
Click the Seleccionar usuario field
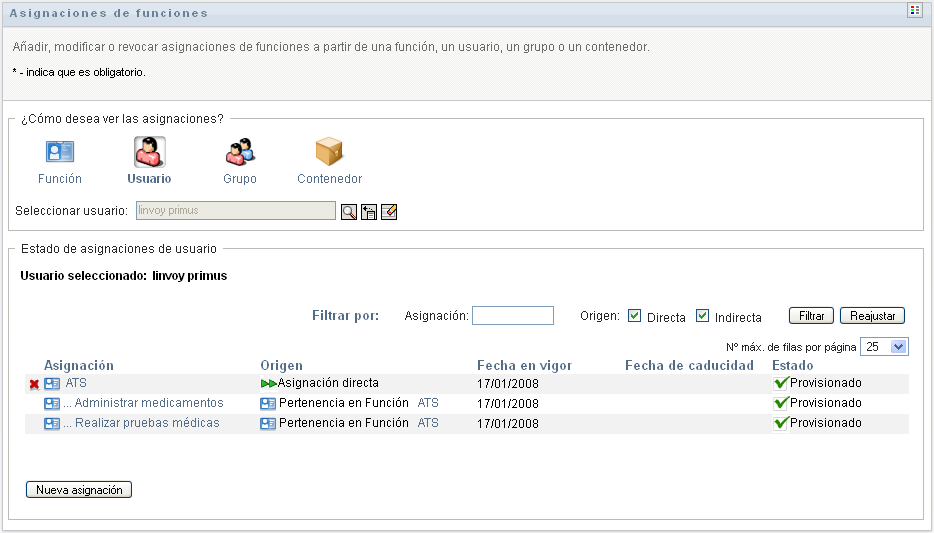point(236,210)
